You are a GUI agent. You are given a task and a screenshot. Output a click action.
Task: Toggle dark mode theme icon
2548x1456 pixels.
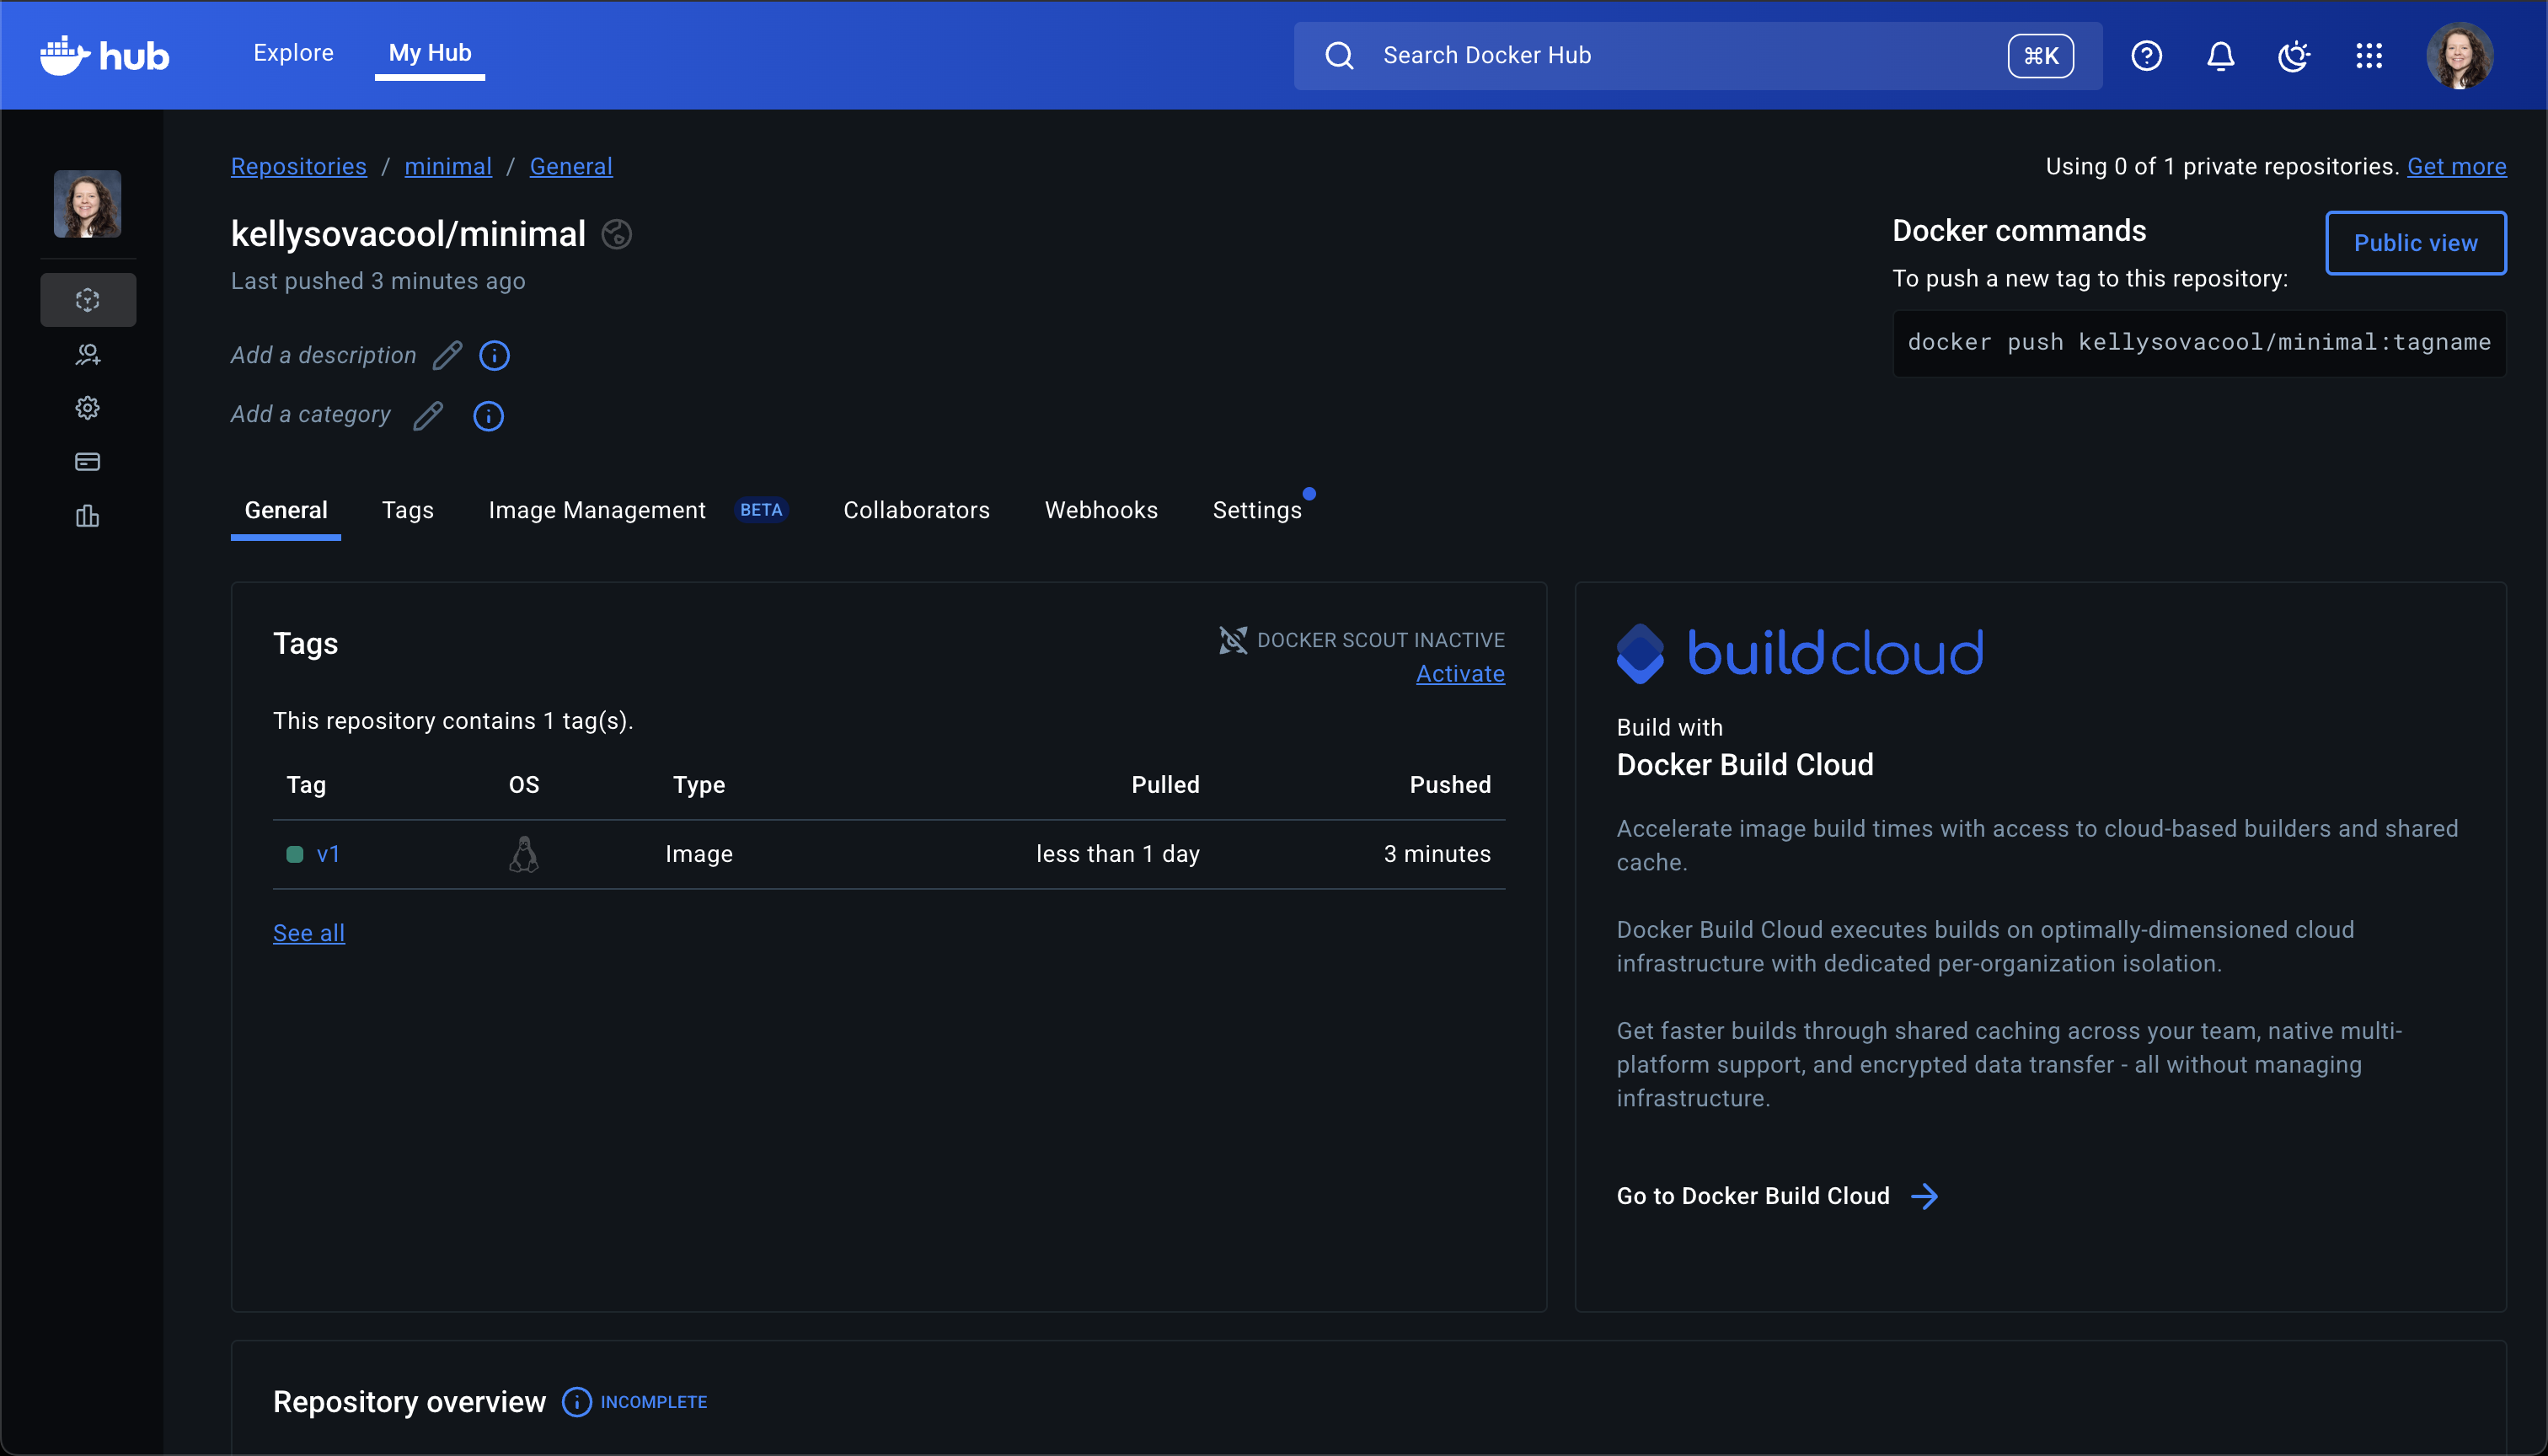(x=2294, y=56)
